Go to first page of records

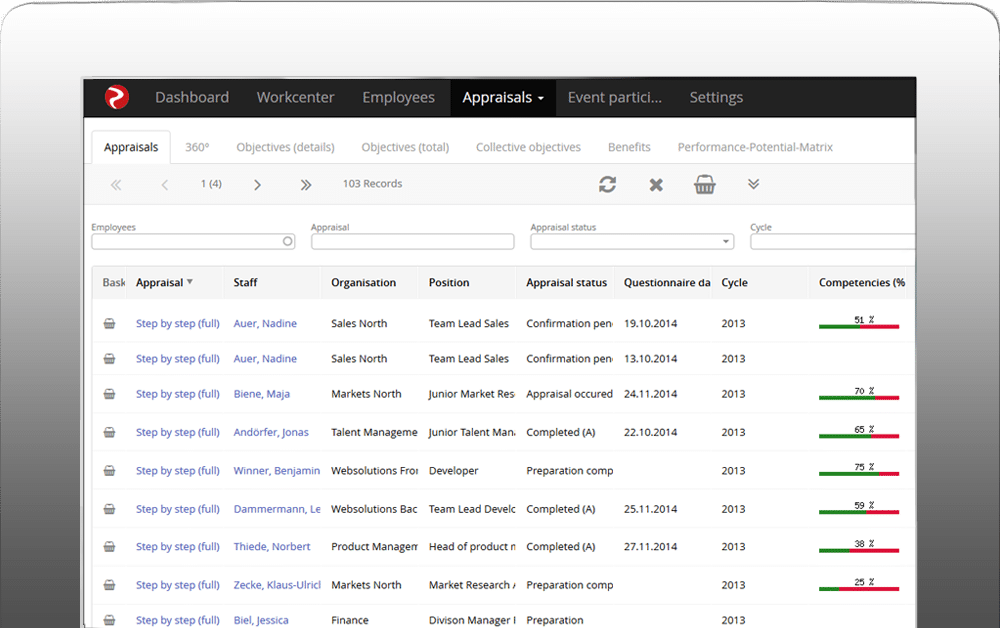pos(115,185)
